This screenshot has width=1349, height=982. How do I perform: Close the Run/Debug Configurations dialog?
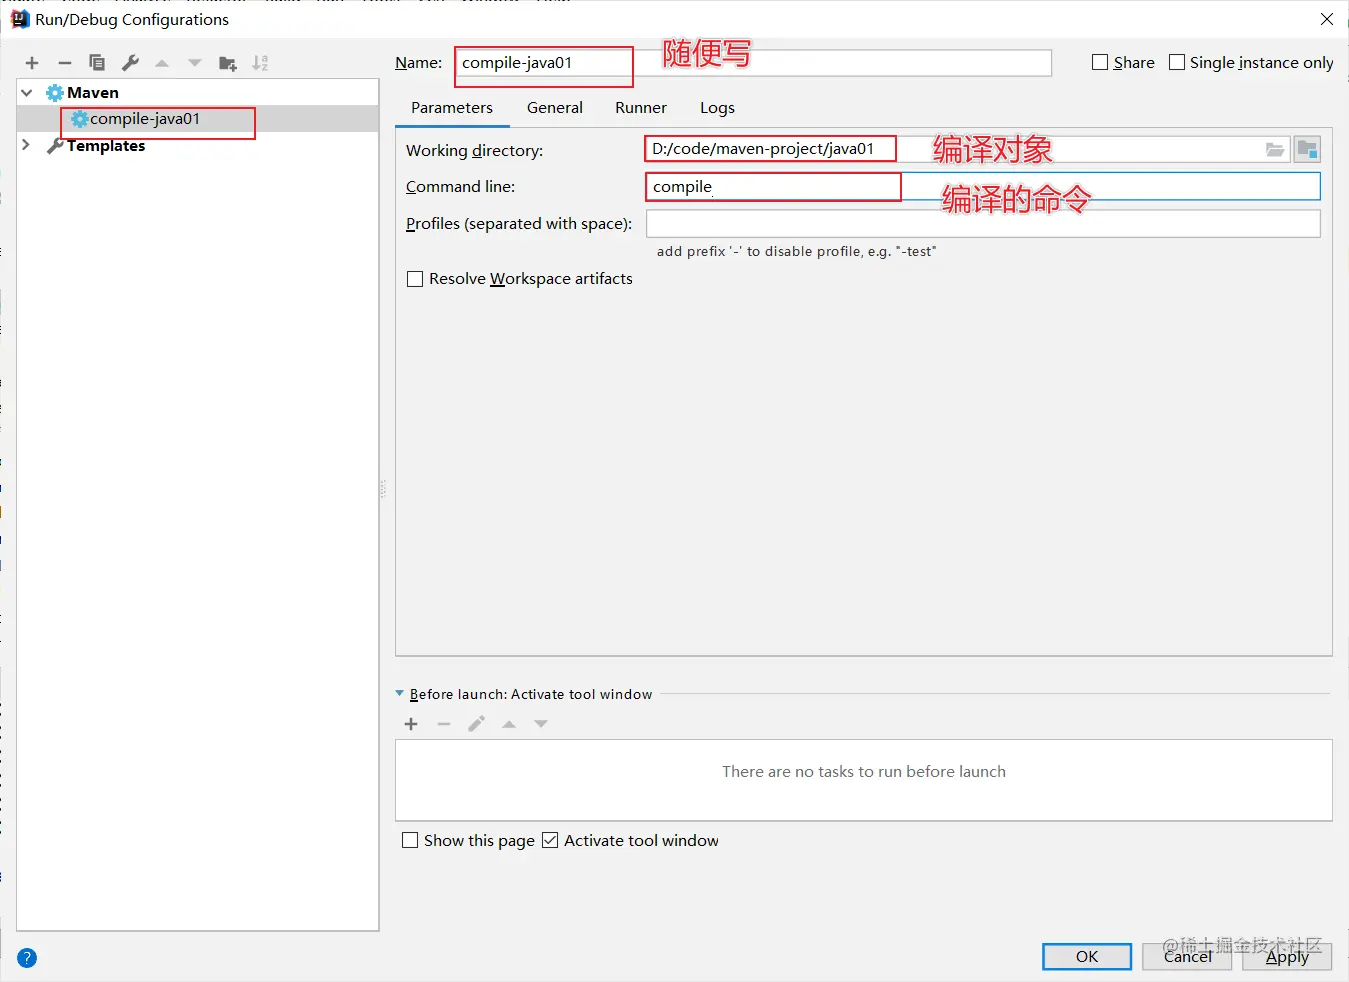pos(1327,19)
